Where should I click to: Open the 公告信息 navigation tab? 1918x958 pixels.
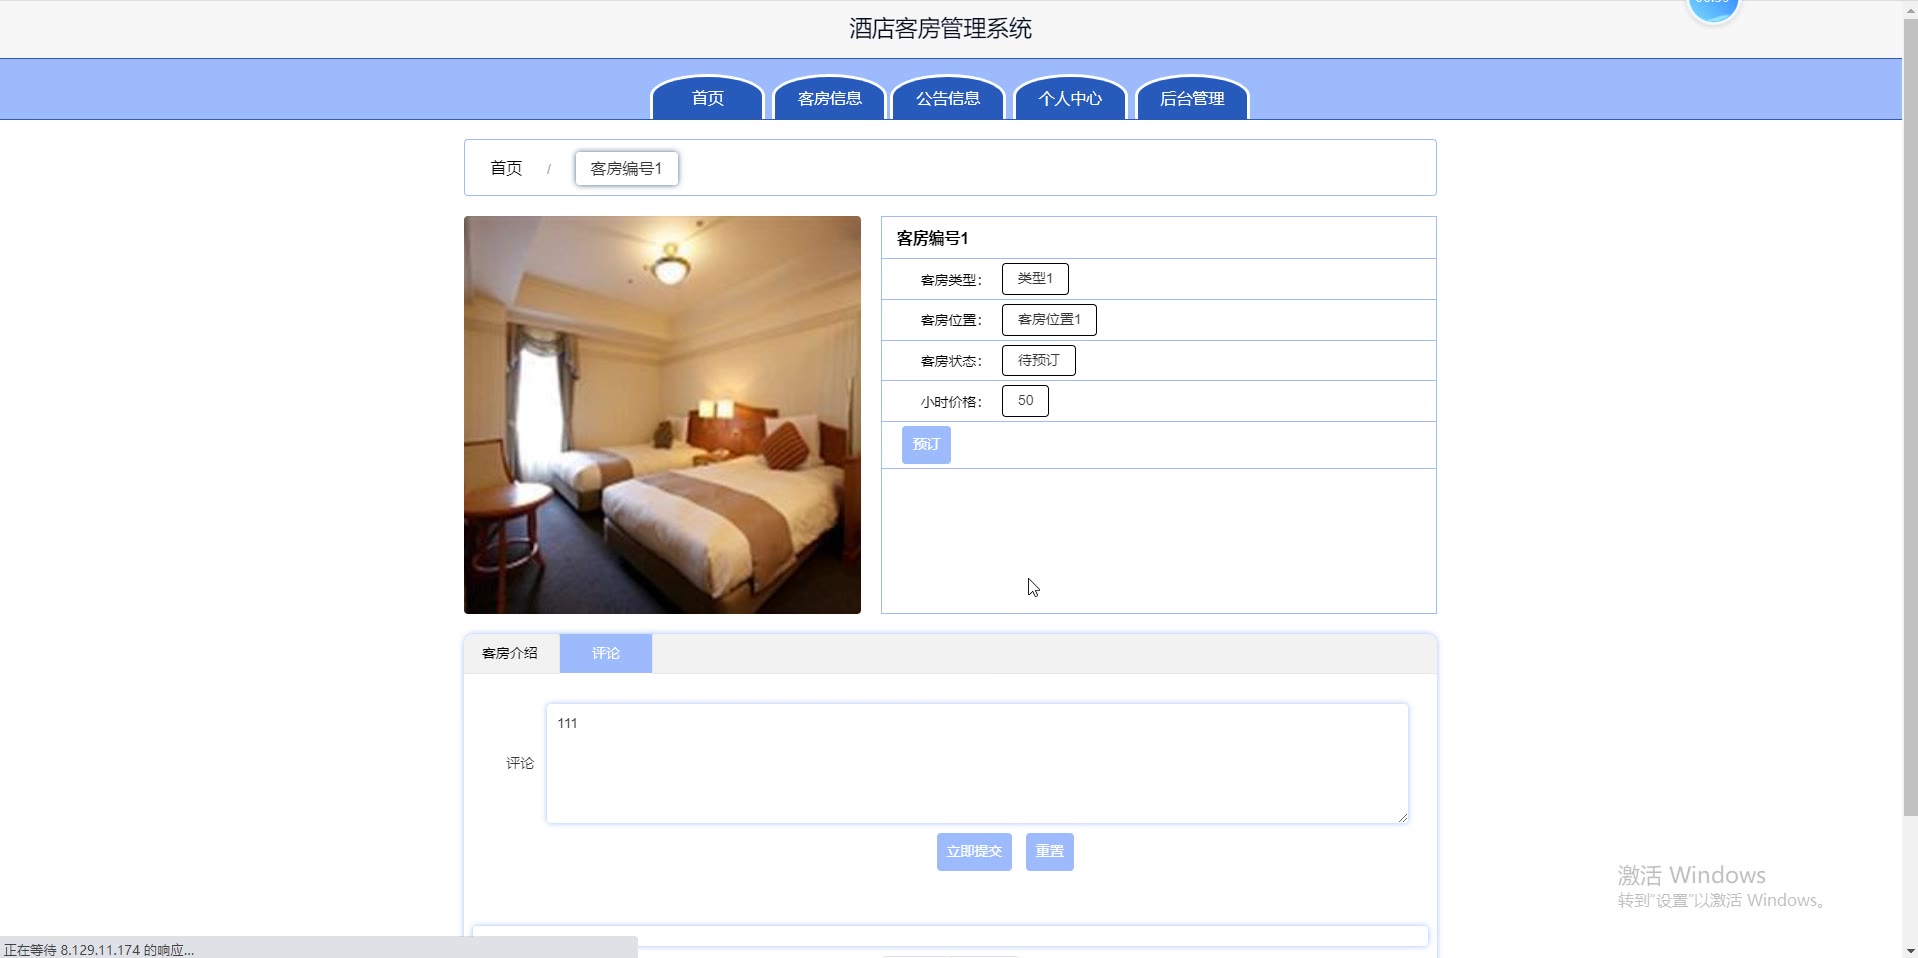click(x=948, y=98)
